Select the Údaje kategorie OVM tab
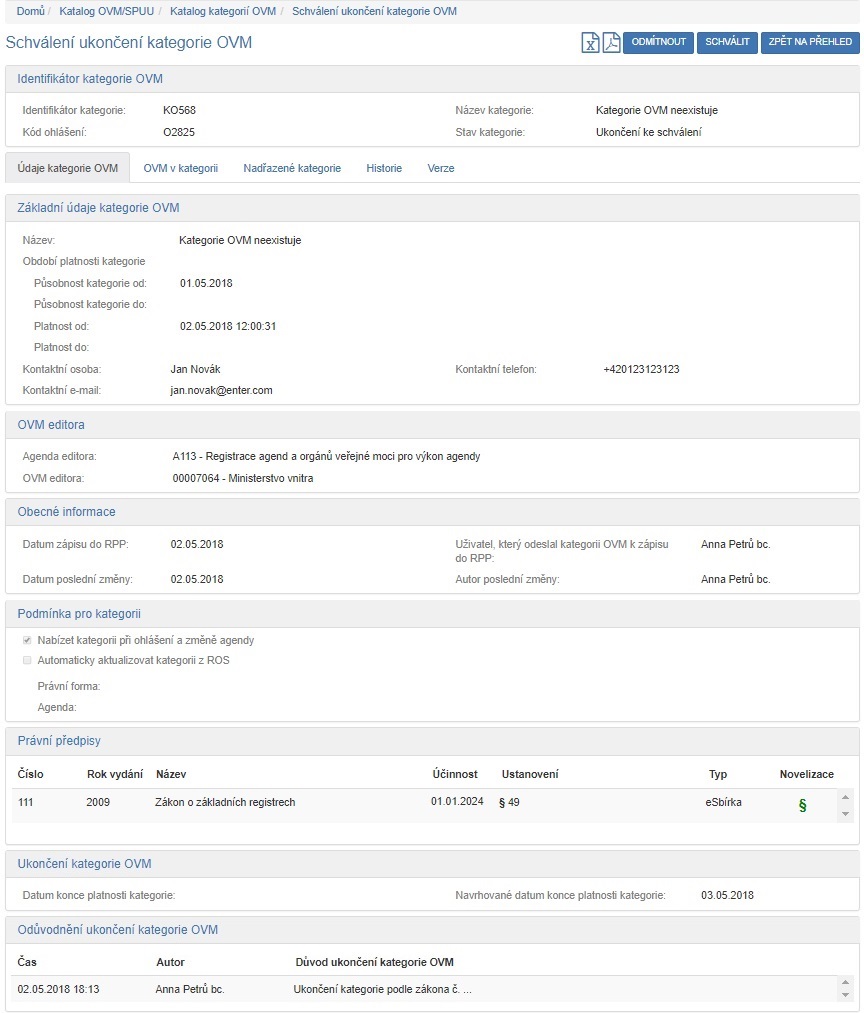864x1013 pixels. [68, 168]
